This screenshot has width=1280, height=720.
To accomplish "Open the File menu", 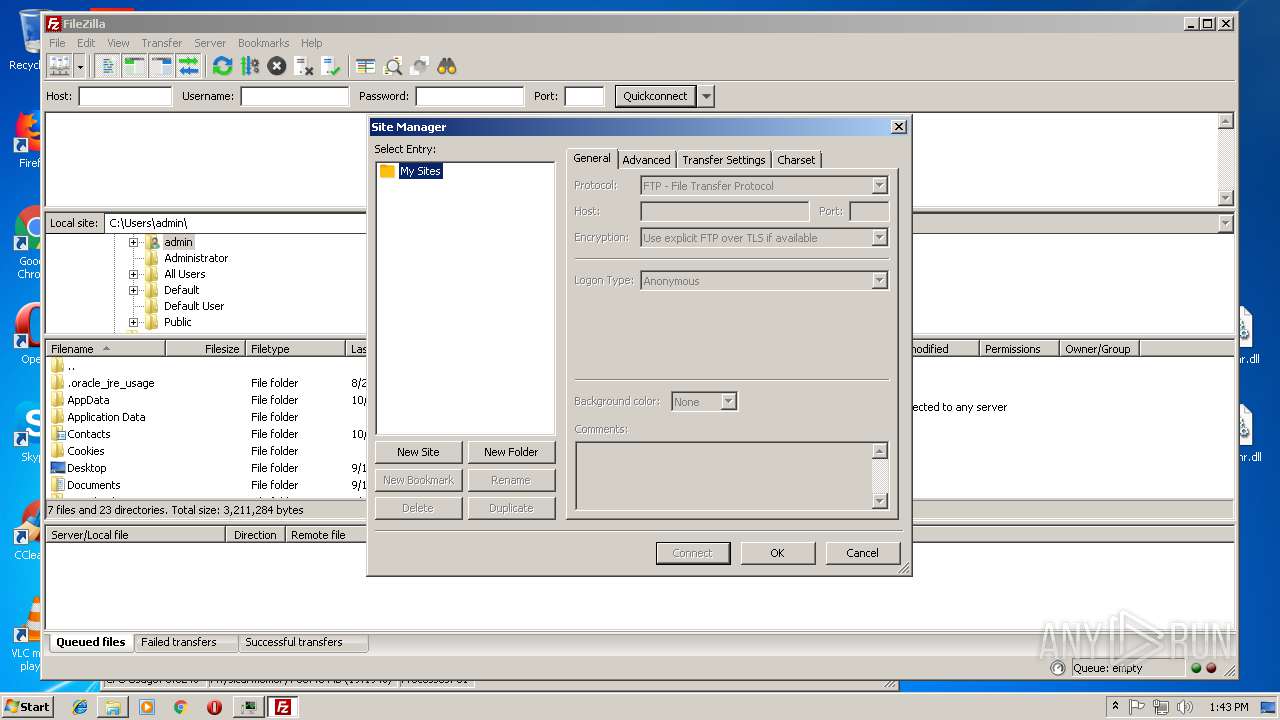I will (x=57, y=43).
